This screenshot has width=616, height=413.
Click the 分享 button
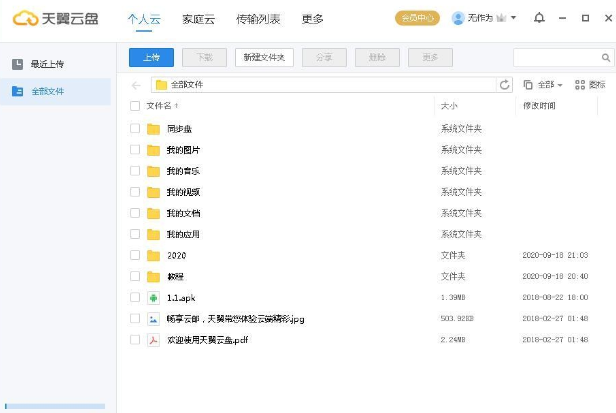324,58
